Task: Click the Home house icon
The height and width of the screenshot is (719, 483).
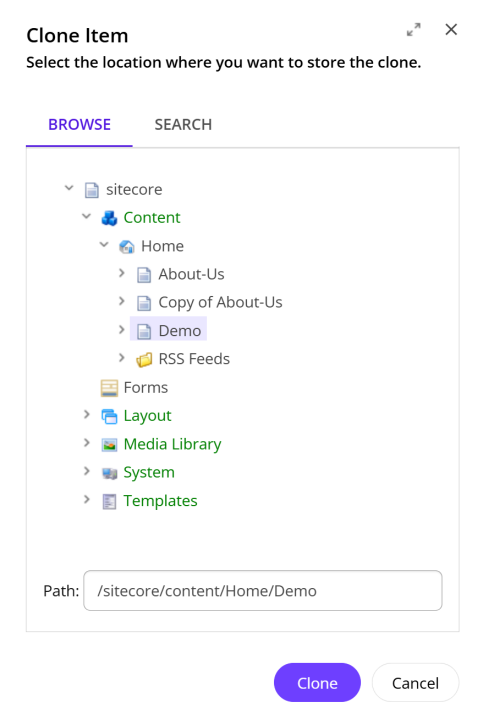Action: point(127,246)
